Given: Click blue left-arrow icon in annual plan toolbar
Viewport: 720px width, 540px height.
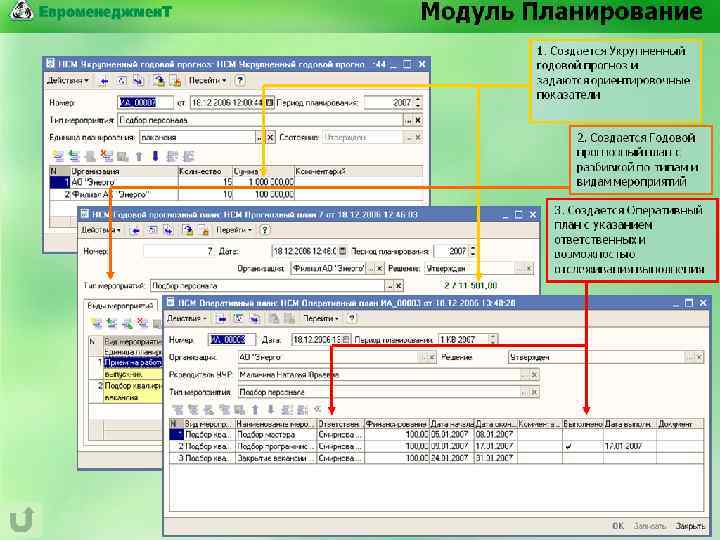Looking at the screenshot, I should [135, 231].
